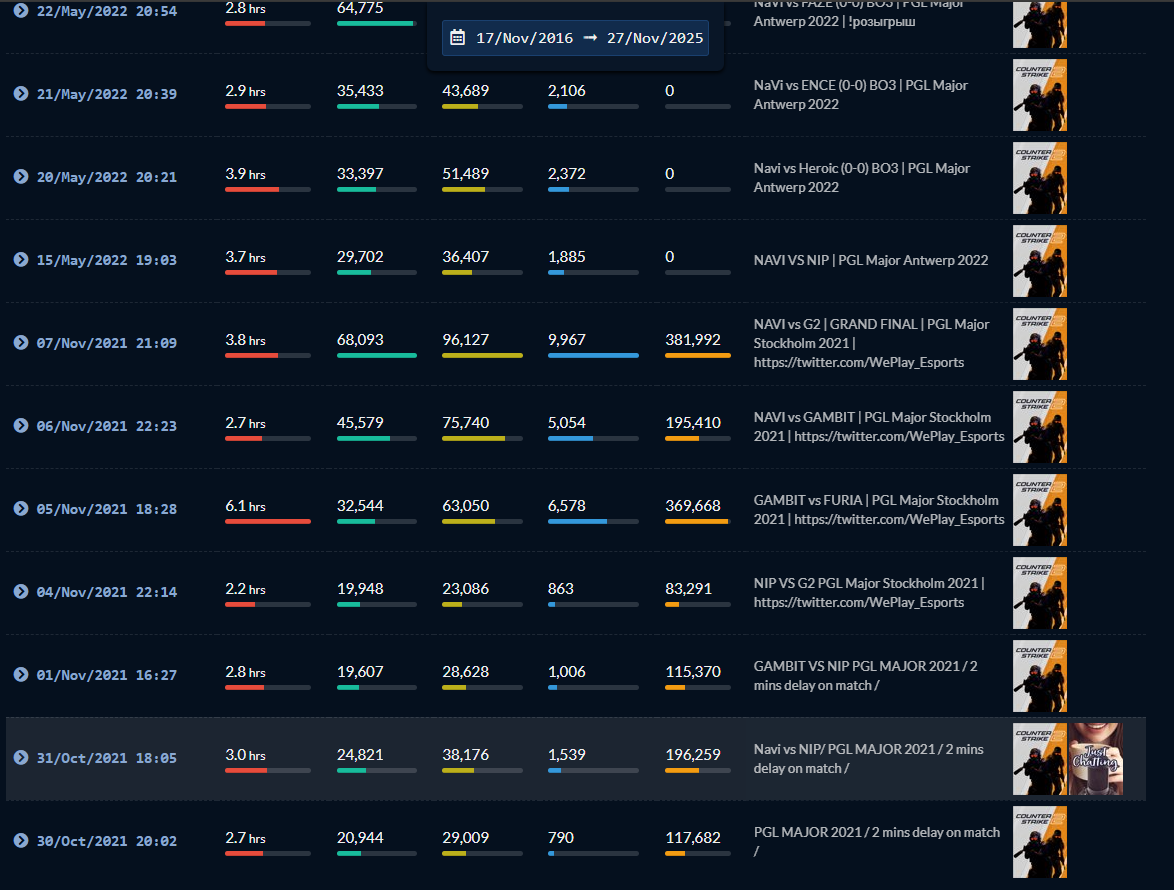
Task: Open date link 05/Nov/2021 18:28
Action: tap(106, 510)
